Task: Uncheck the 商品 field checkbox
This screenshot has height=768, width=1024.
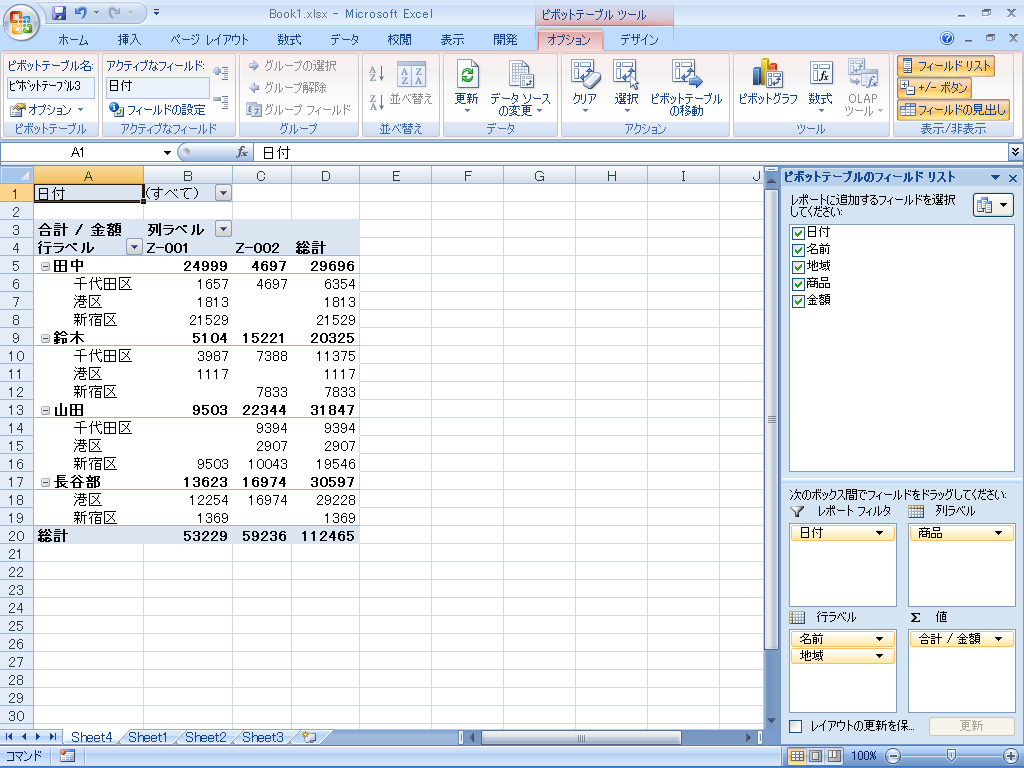Action: pyautogui.click(x=798, y=283)
